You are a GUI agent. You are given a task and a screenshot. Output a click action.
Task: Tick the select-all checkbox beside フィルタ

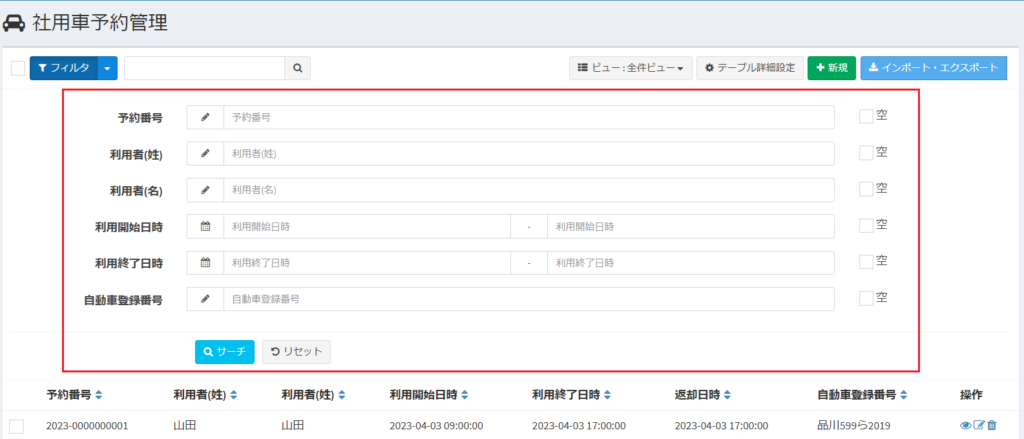click(x=18, y=68)
